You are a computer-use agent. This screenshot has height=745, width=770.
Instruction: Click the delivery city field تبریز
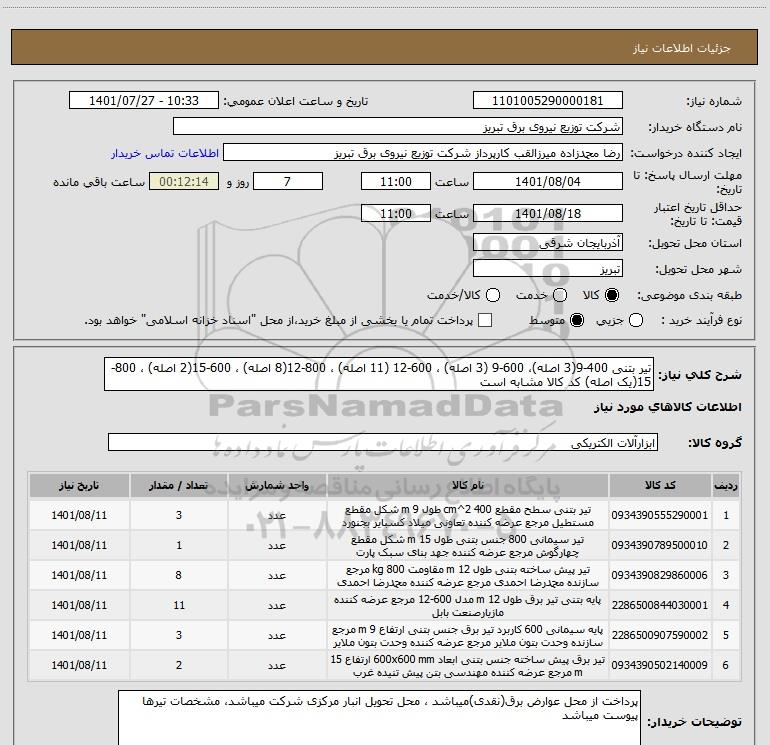click(548, 269)
